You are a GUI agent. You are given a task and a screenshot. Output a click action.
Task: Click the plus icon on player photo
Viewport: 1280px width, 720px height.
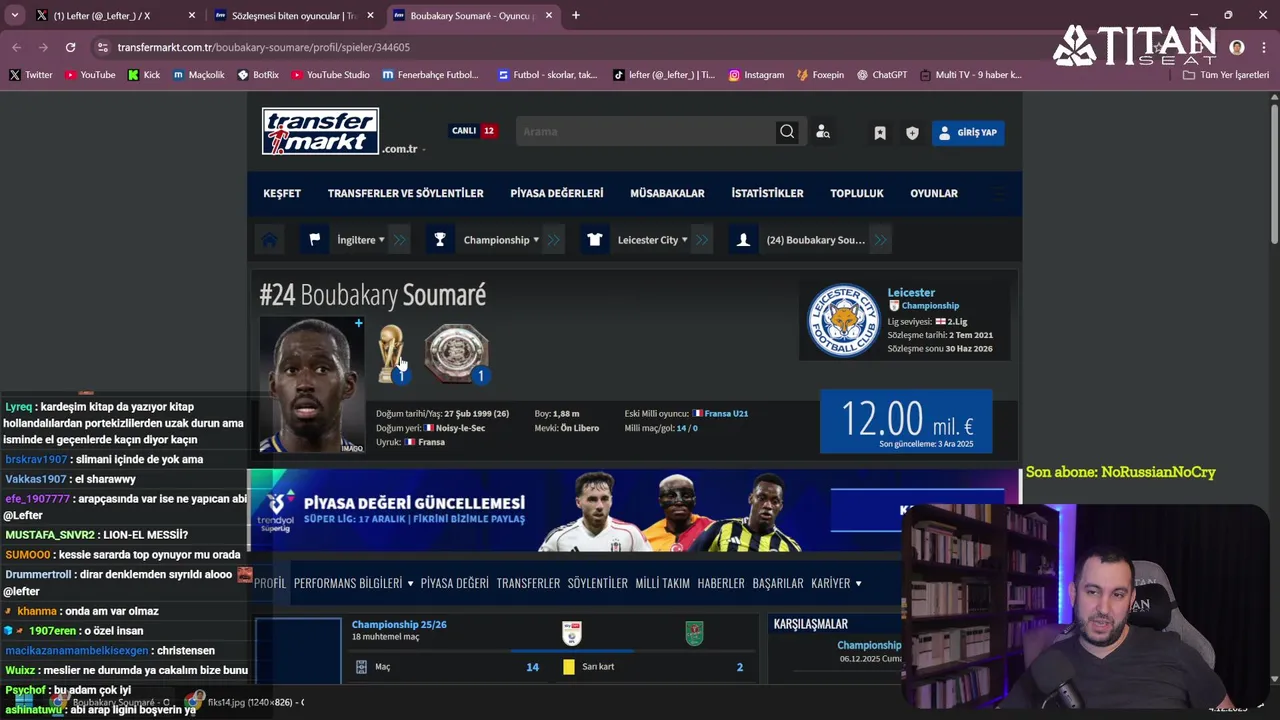click(x=358, y=323)
